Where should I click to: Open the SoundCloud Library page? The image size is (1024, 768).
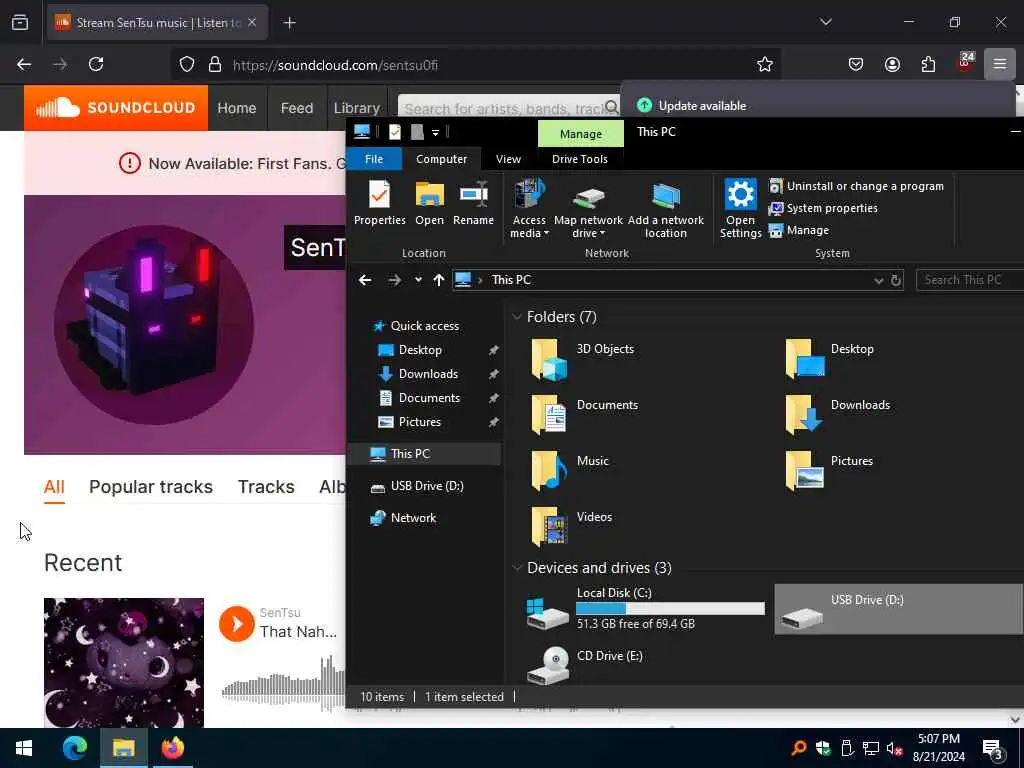point(356,108)
